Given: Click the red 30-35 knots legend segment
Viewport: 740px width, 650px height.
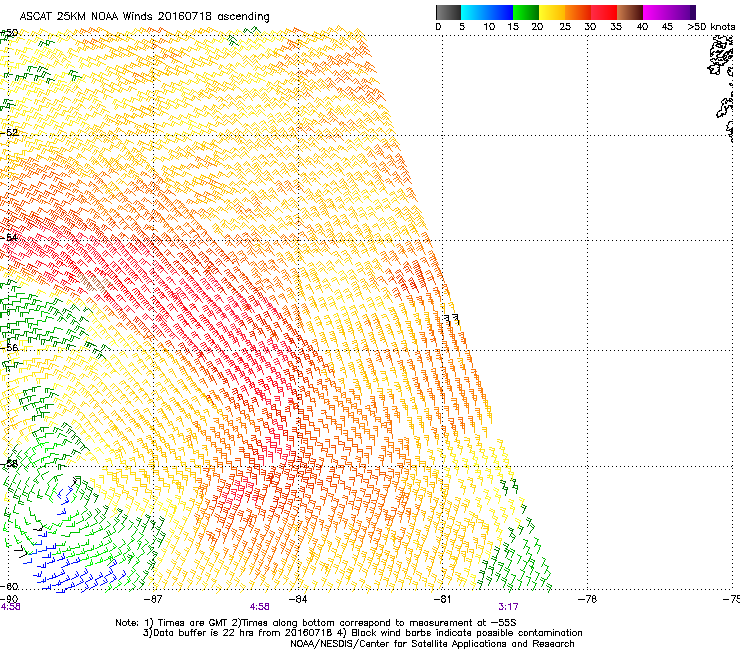Looking at the screenshot, I should click(x=604, y=12).
